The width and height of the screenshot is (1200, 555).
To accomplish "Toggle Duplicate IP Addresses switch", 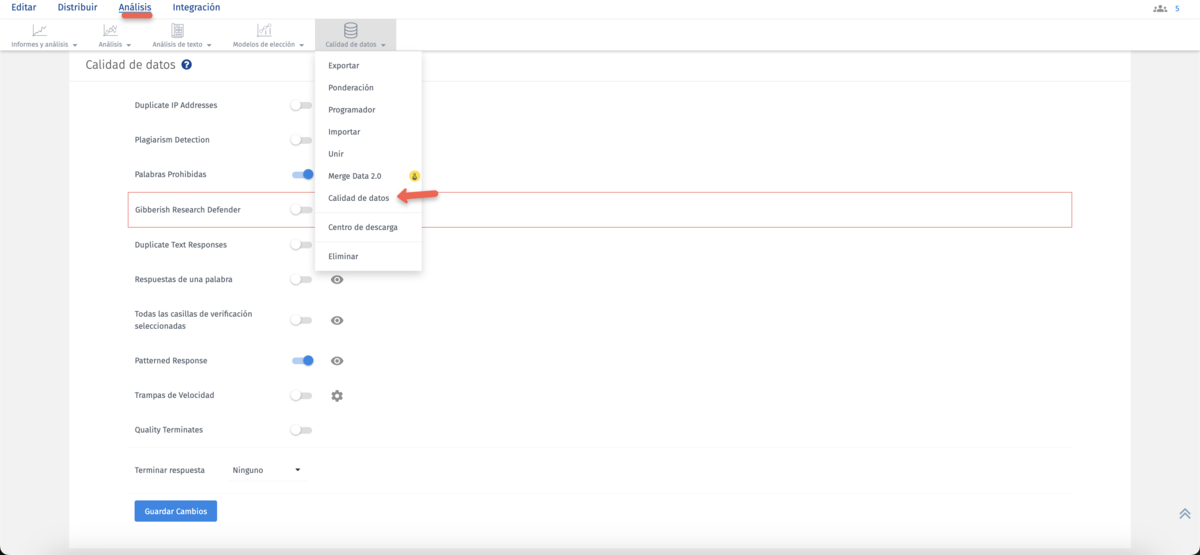I will point(301,105).
